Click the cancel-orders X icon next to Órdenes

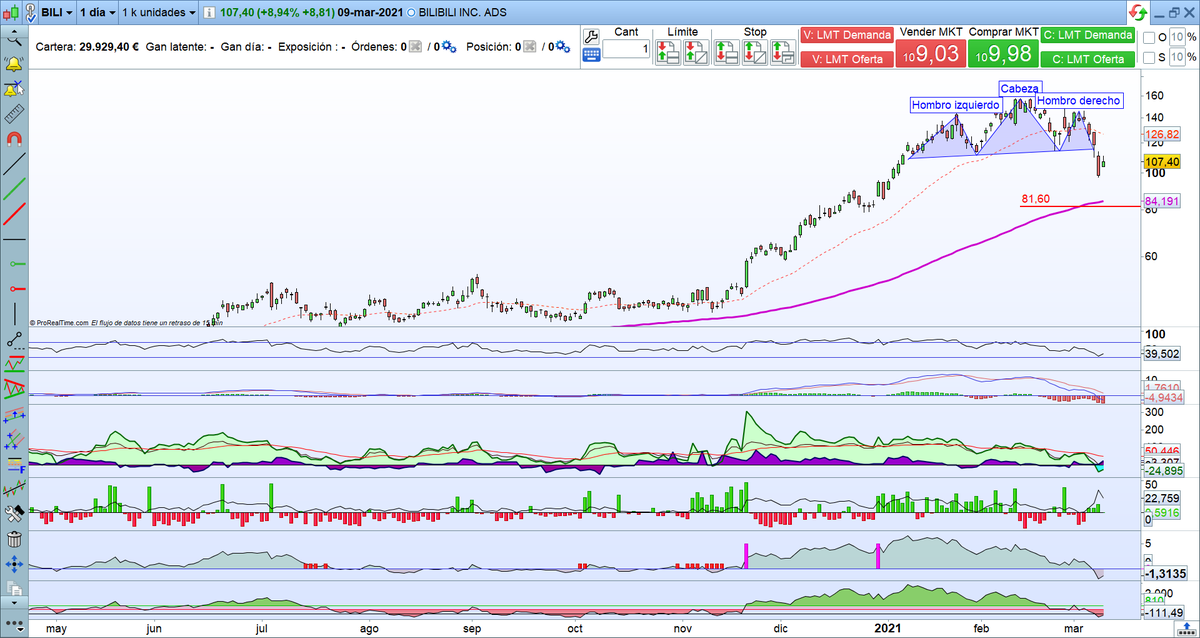[x=416, y=47]
